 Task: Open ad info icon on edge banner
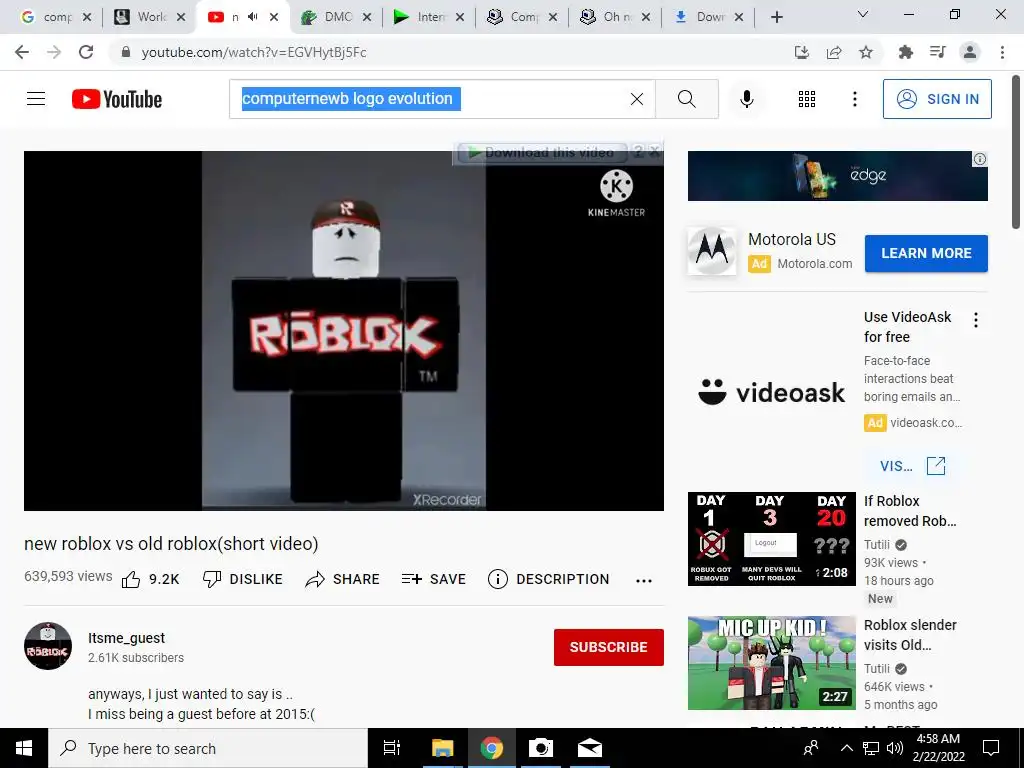[980, 159]
